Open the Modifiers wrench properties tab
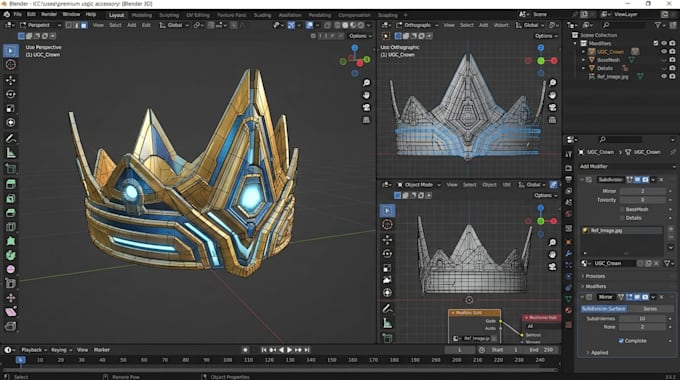The image size is (680, 380). [x=569, y=253]
